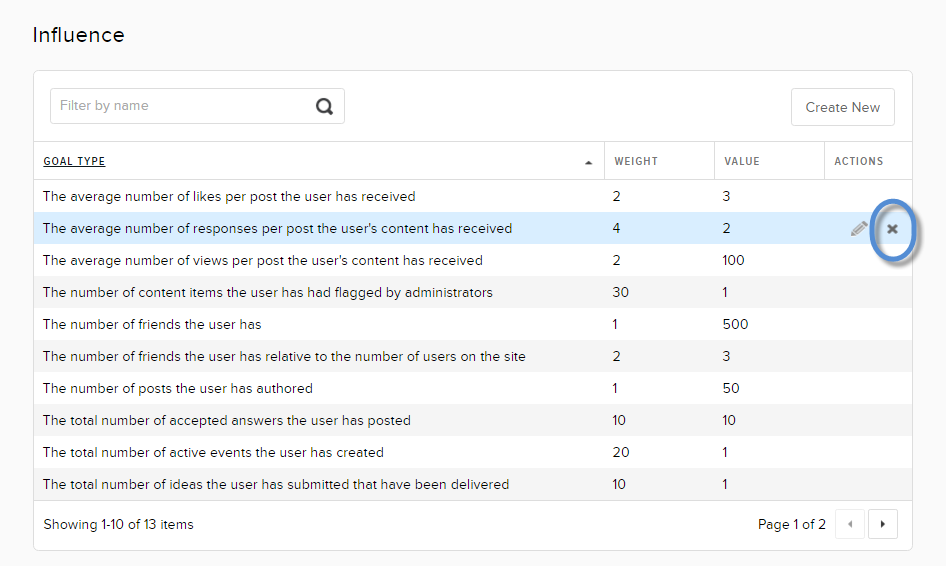Delete the highlighted responses goal with X icon
946x566 pixels.
pos(893,229)
